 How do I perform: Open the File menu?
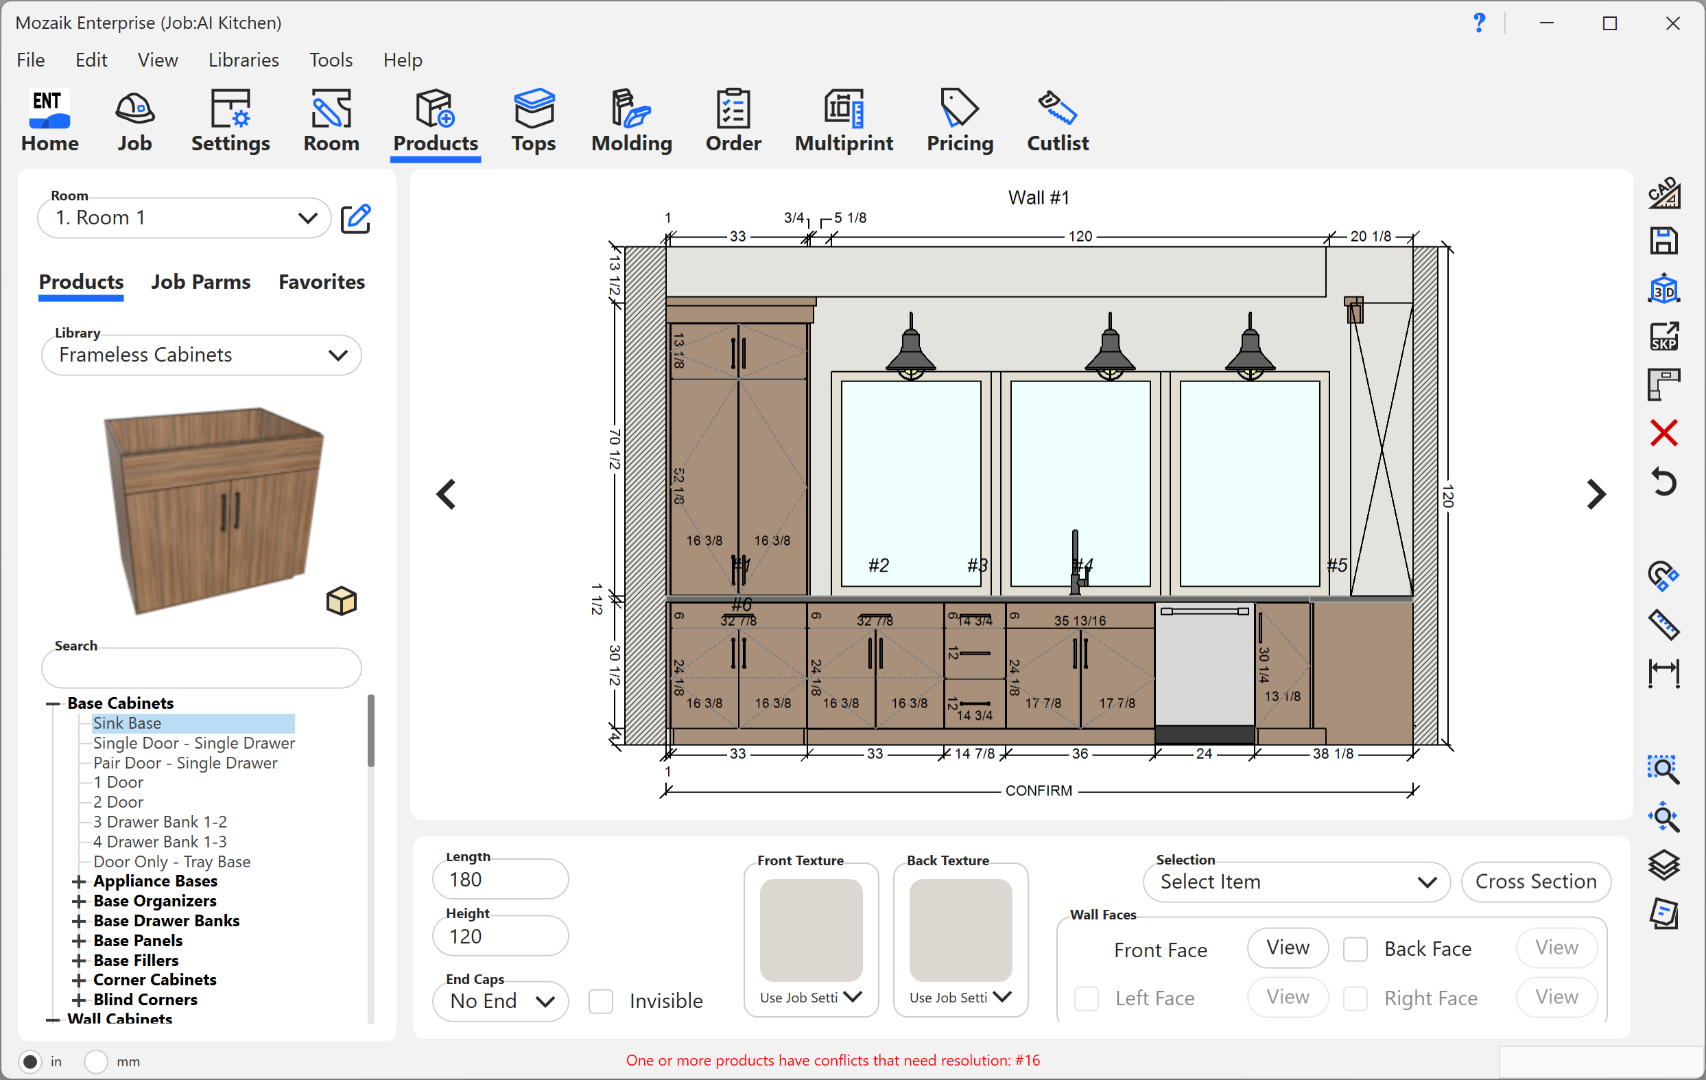point(31,60)
